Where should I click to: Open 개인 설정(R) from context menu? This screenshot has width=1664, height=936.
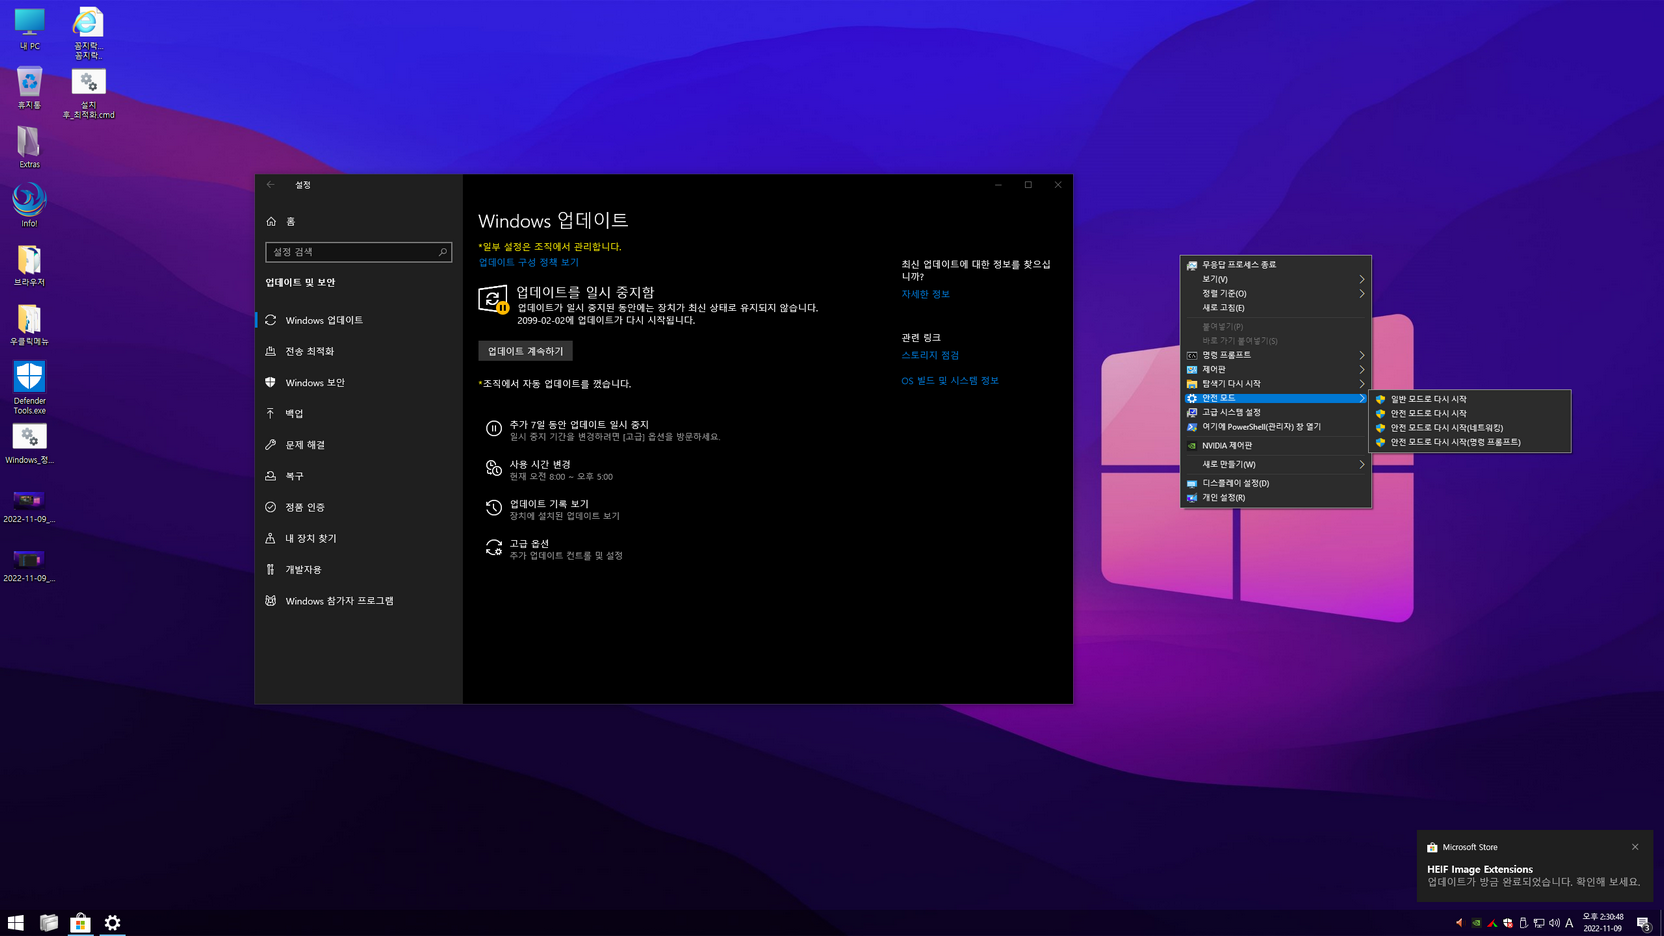coord(1275,497)
